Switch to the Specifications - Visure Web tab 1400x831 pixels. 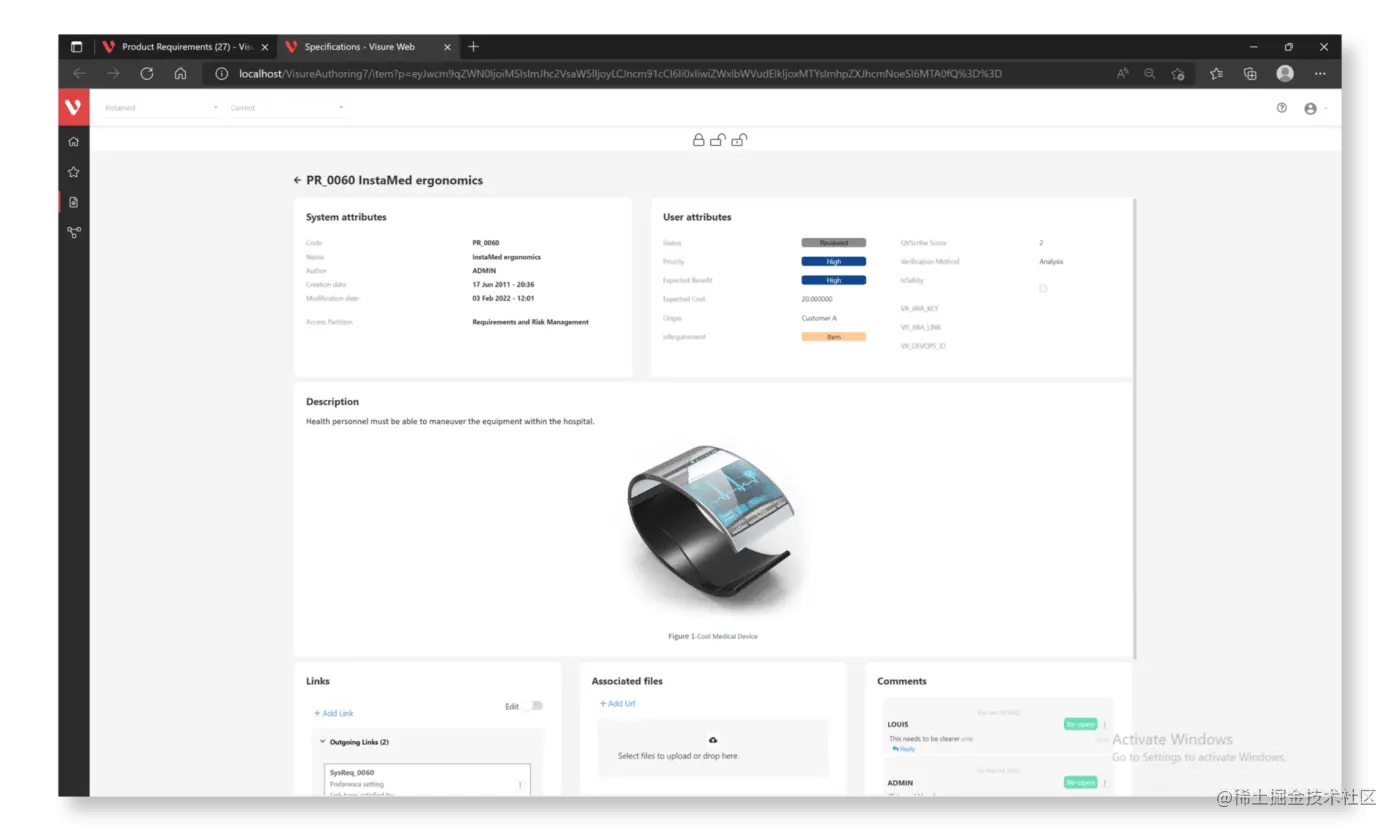click(x=368, y=47)
